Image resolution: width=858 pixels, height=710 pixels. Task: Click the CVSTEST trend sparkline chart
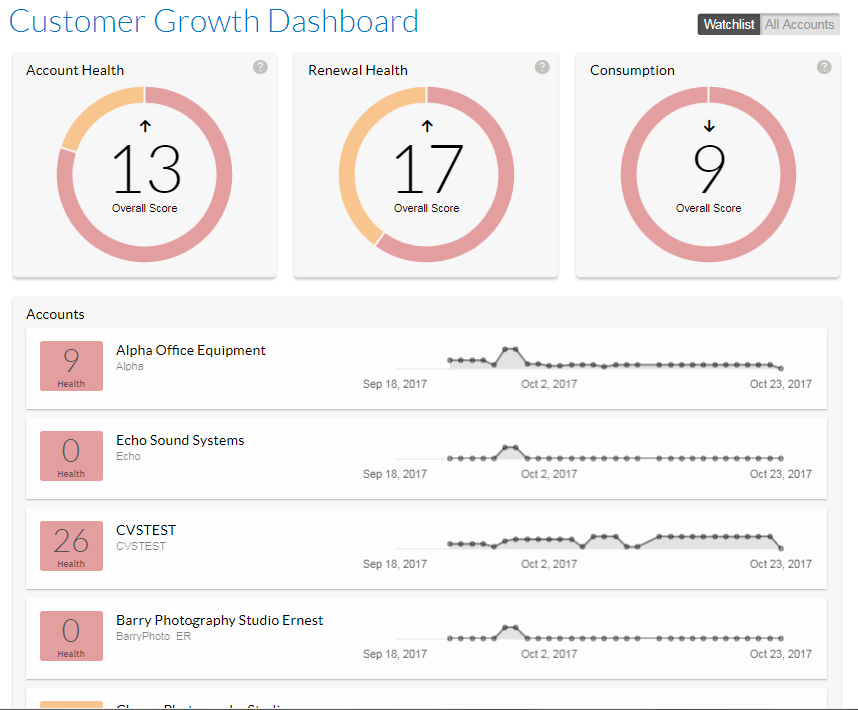click(x=614, y=542)
